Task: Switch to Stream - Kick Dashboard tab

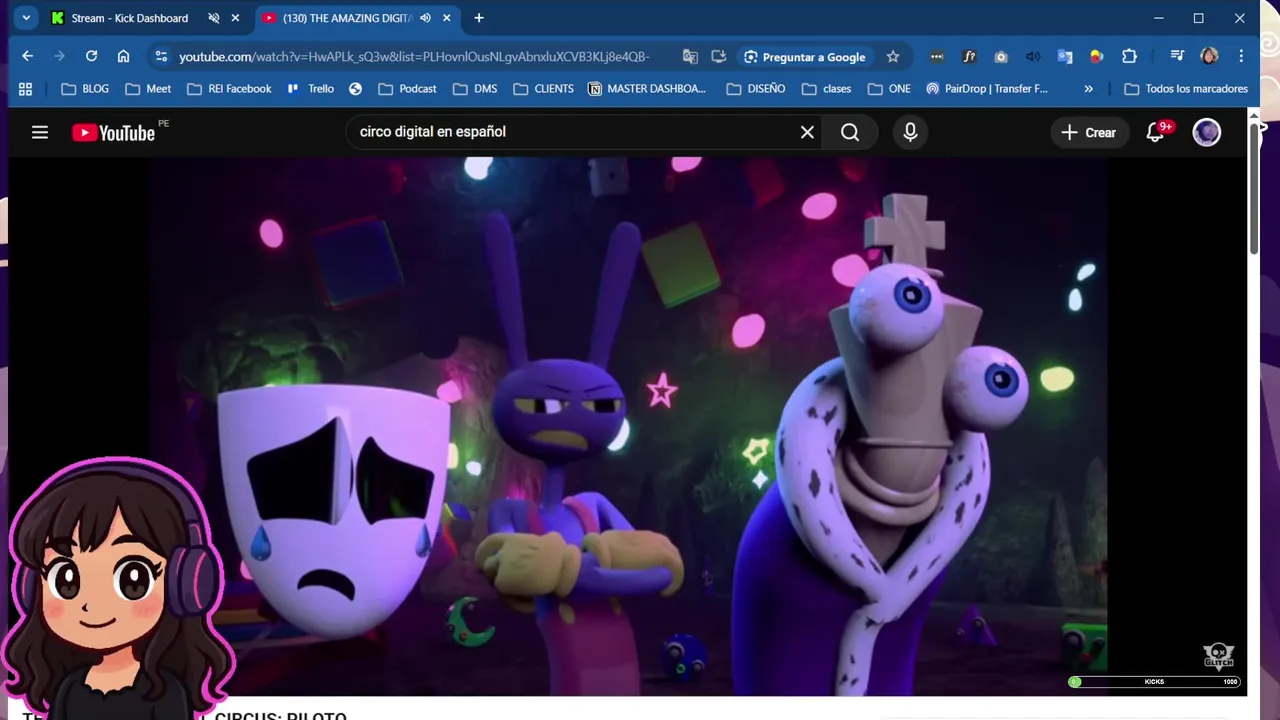Action: tap(130, 18)
